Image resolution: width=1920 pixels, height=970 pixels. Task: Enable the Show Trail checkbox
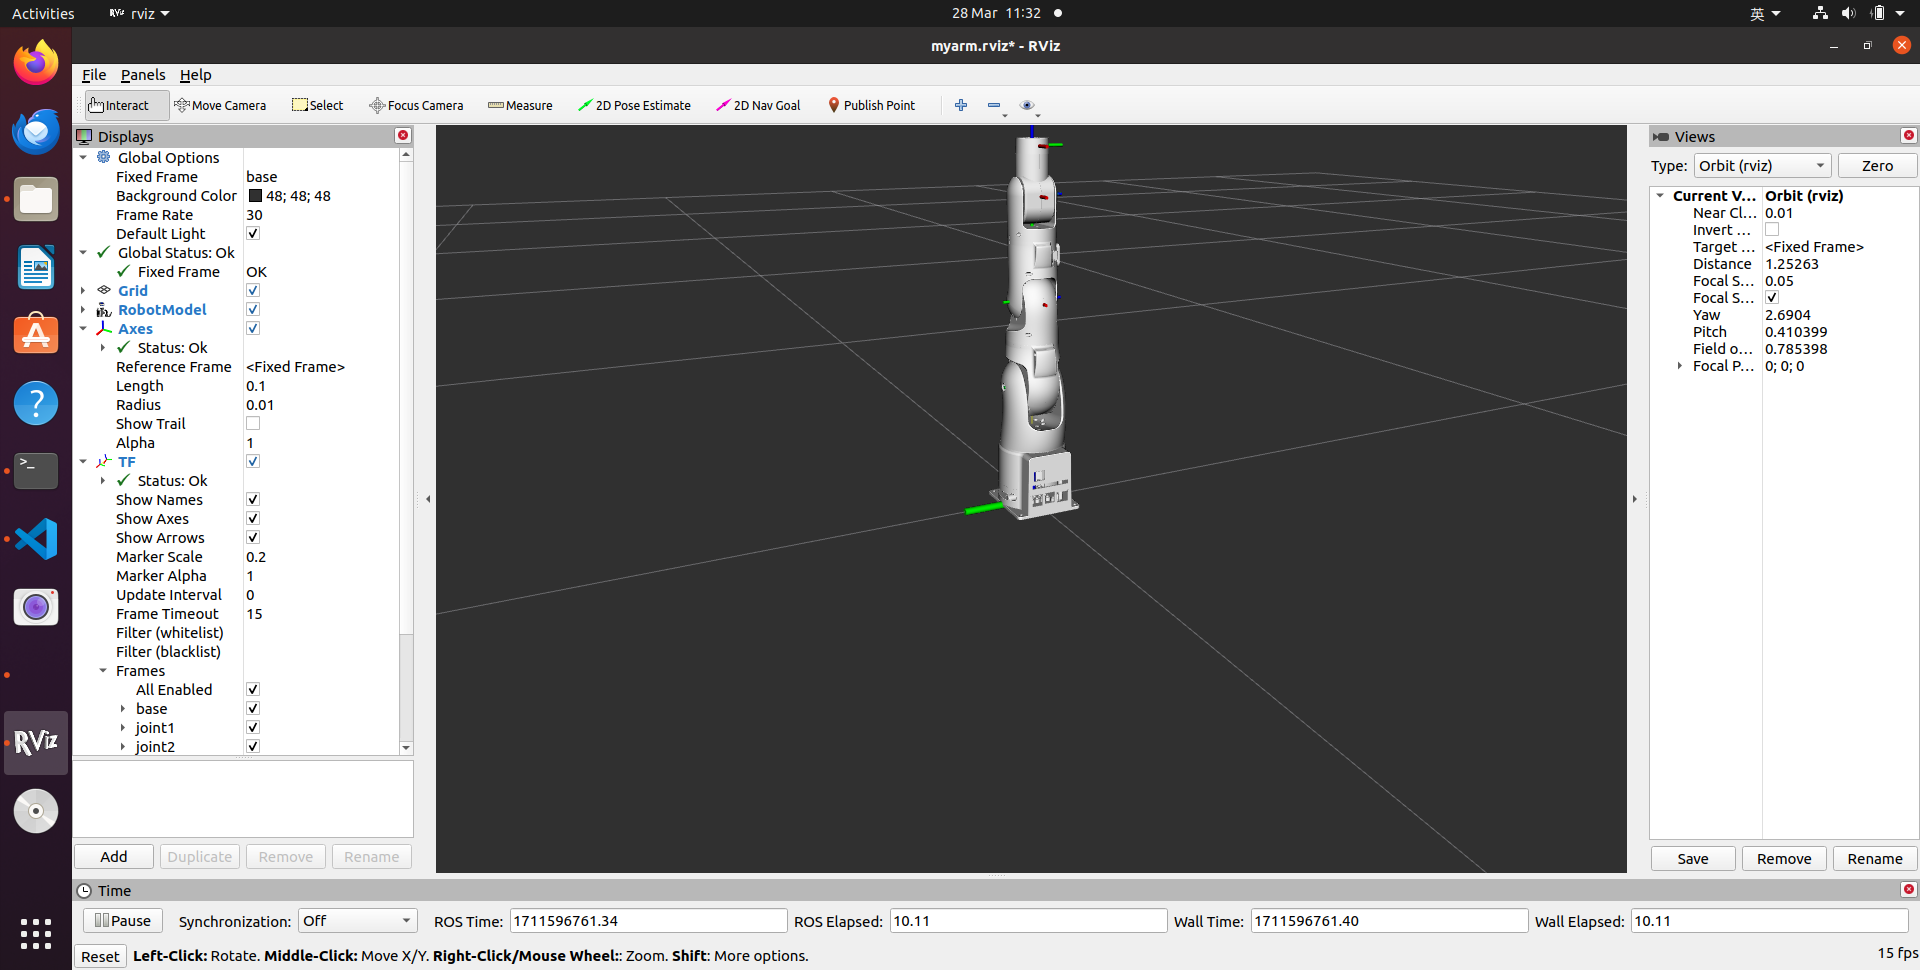[253, 423]
